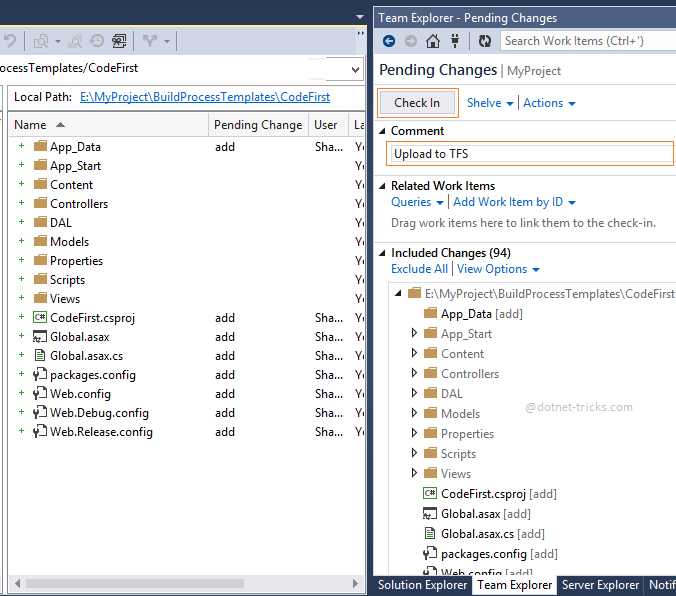Click the Exclude All link

tap(419, 269)
